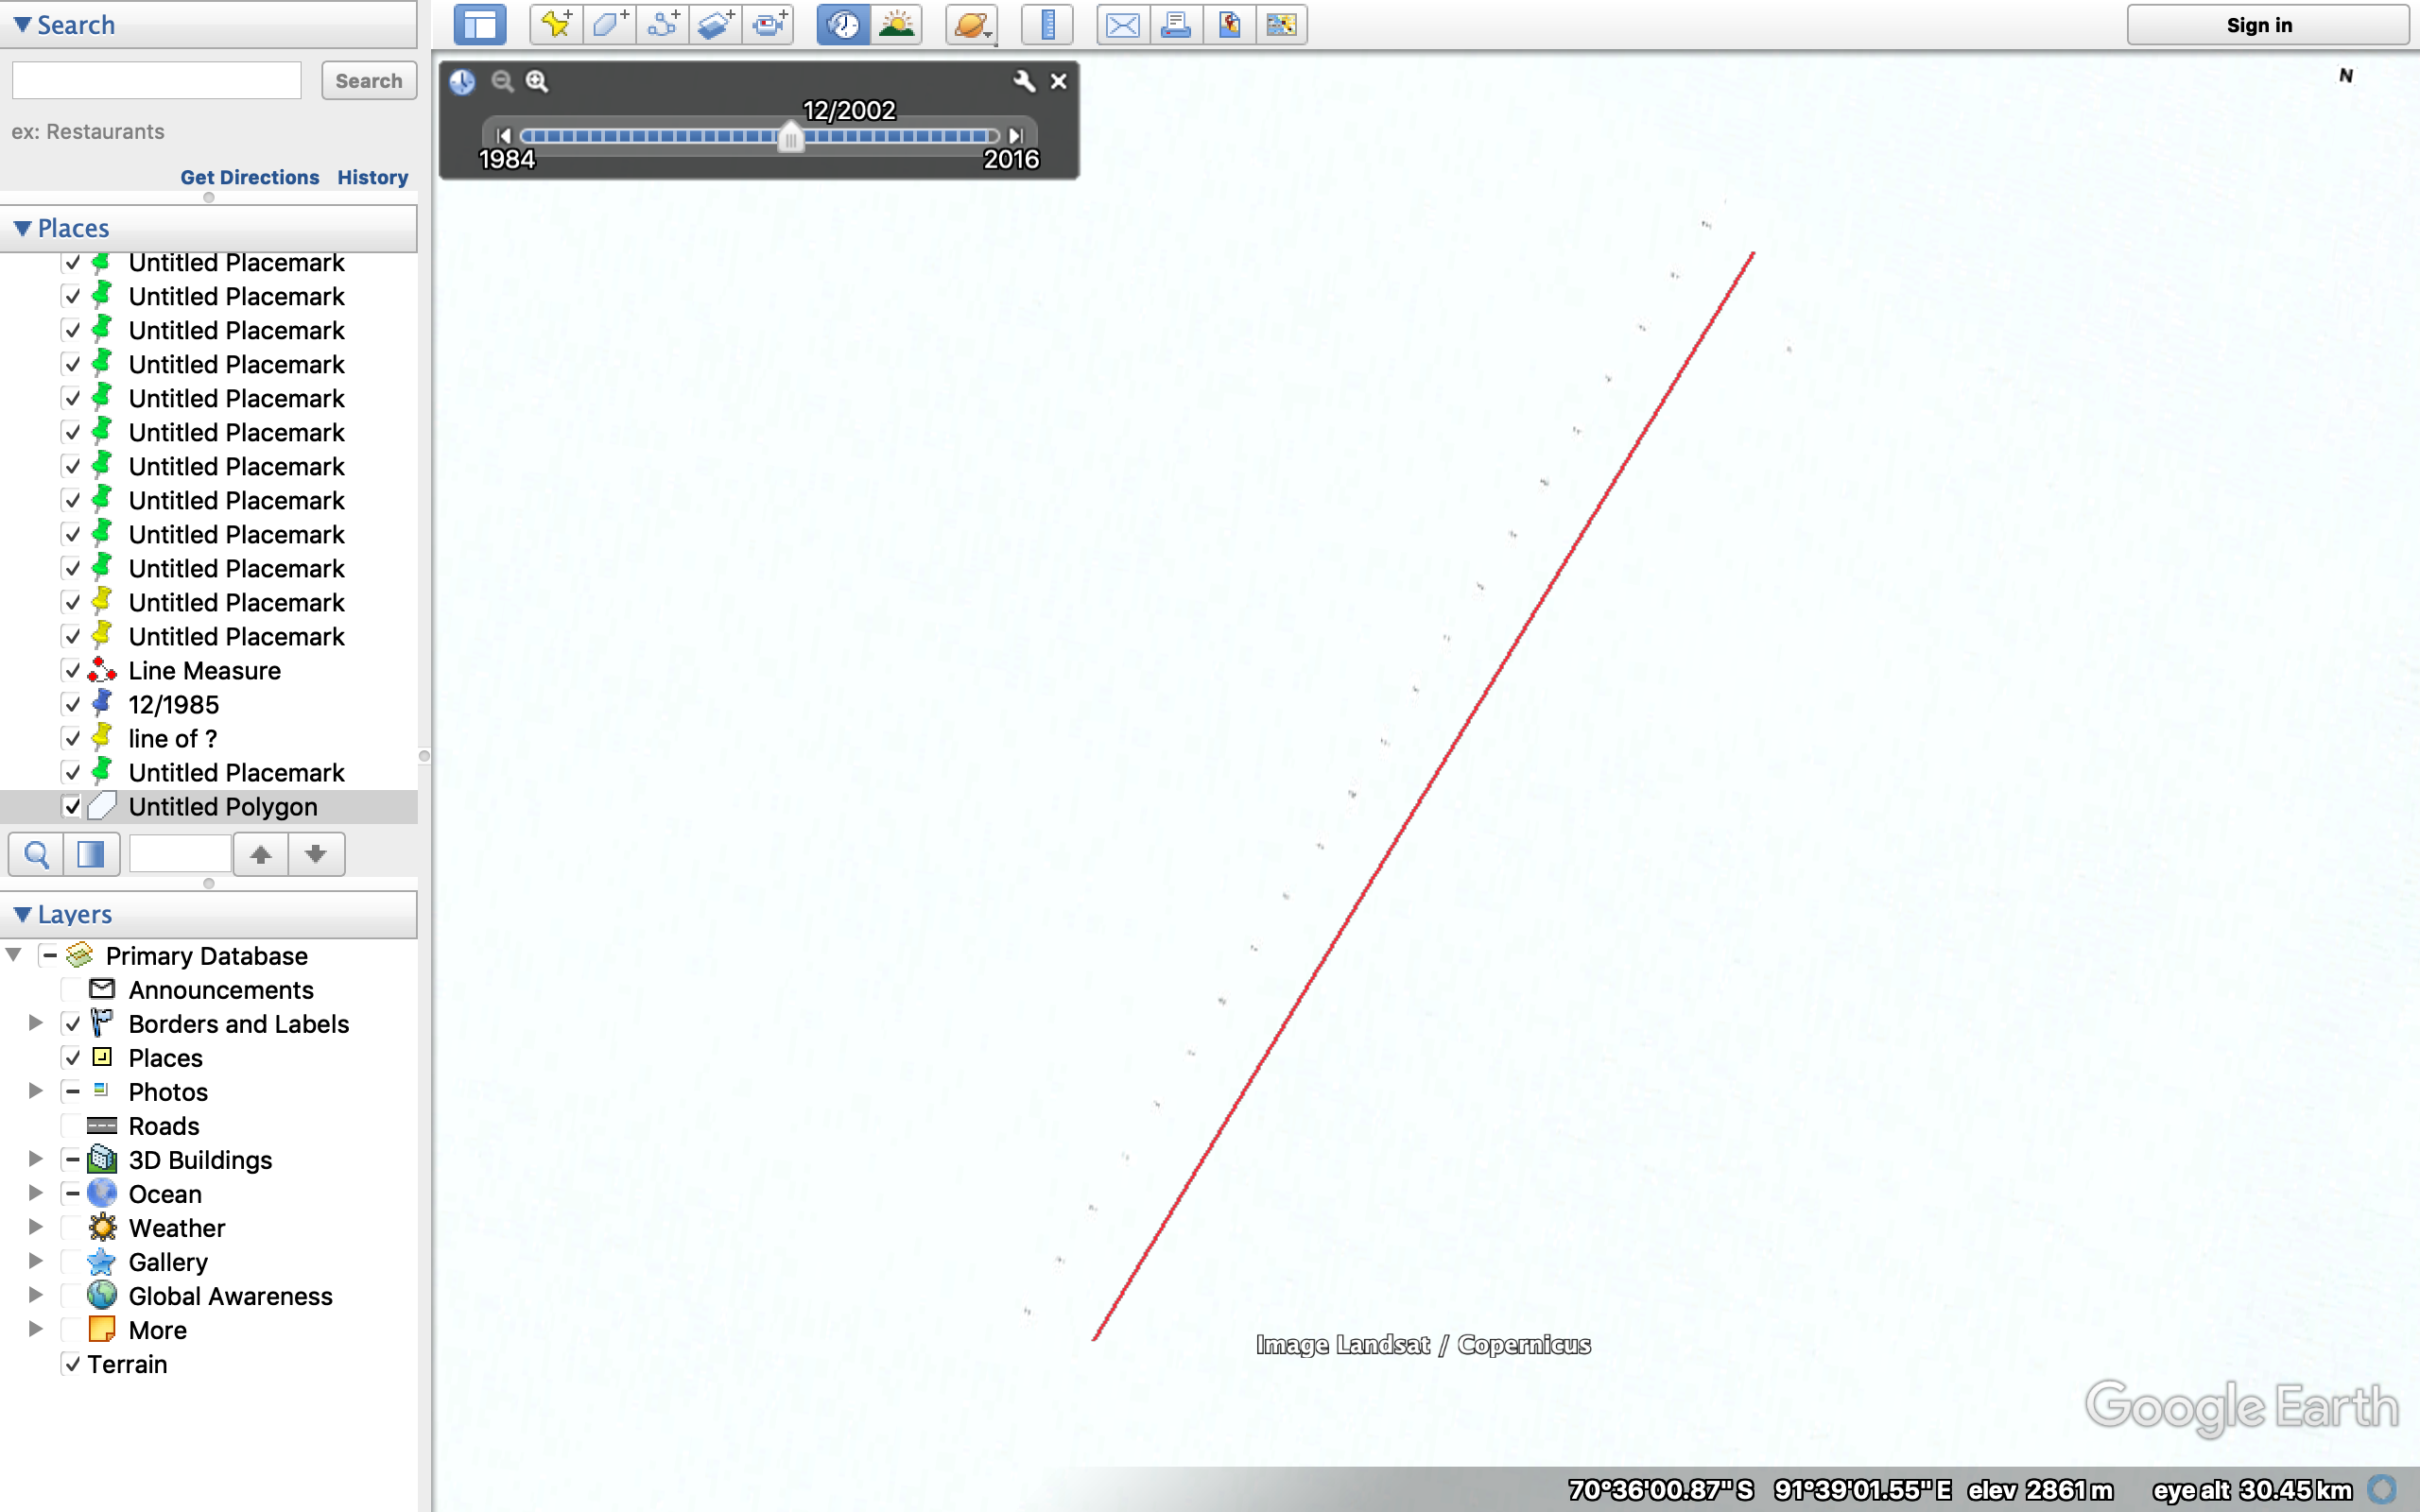Collapse the Places panel
Screen dimensions: 2420x1512
(22, 228)
